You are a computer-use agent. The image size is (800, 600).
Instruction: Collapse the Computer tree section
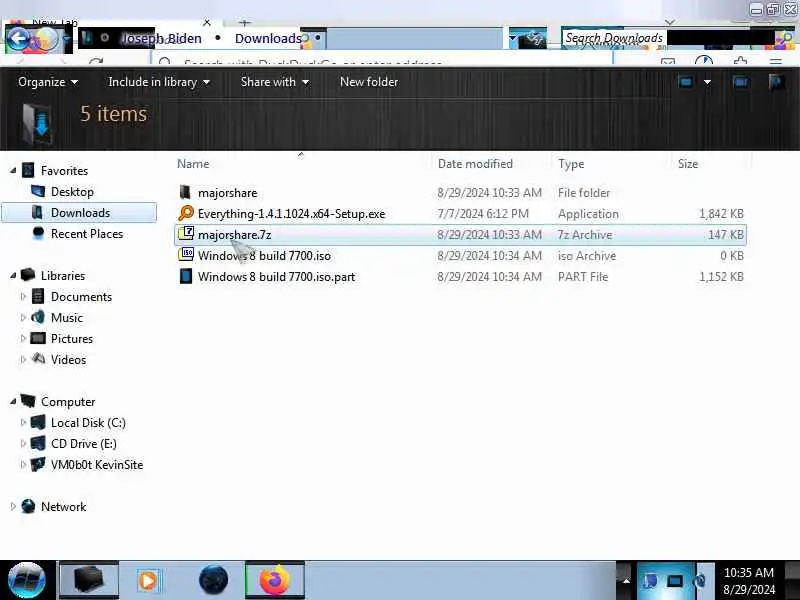coord(13,402)
